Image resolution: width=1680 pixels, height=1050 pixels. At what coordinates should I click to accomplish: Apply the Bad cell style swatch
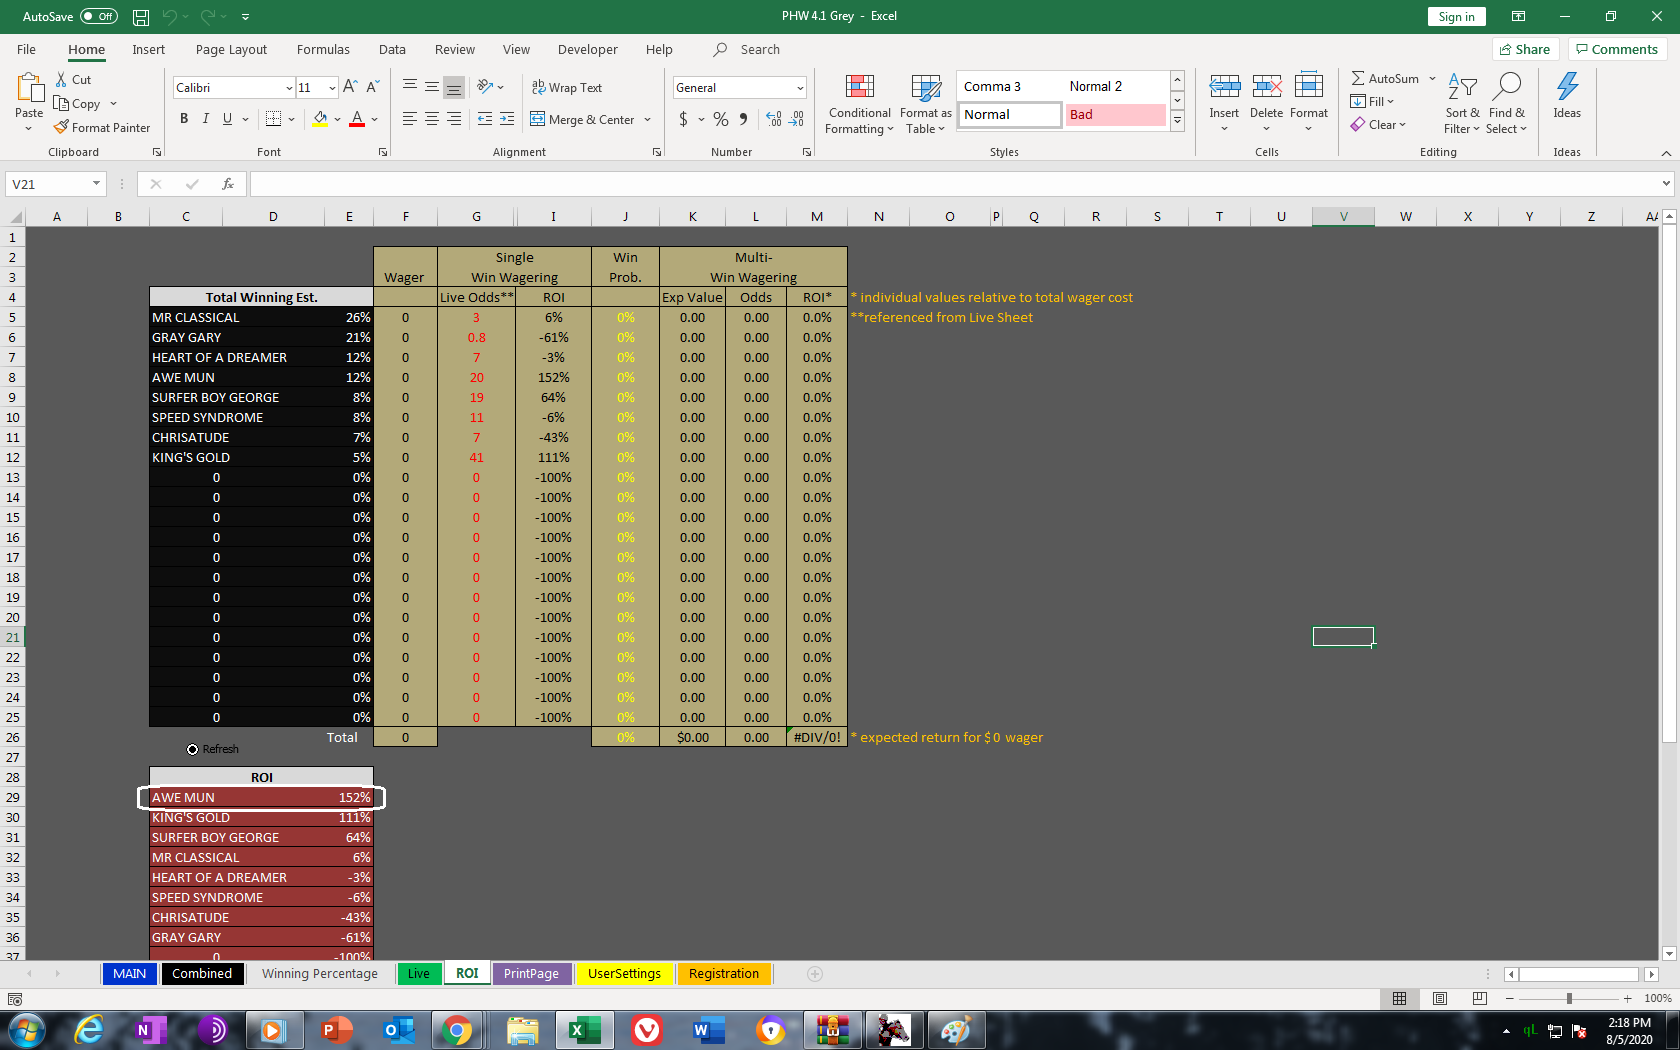[x=1115, y=115]
